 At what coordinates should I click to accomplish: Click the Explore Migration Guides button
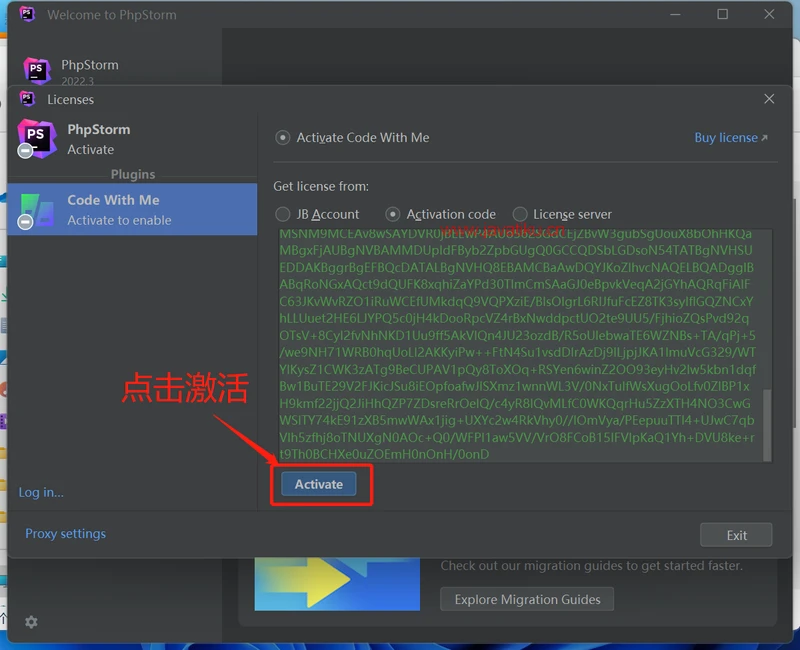tap(527, 600)
